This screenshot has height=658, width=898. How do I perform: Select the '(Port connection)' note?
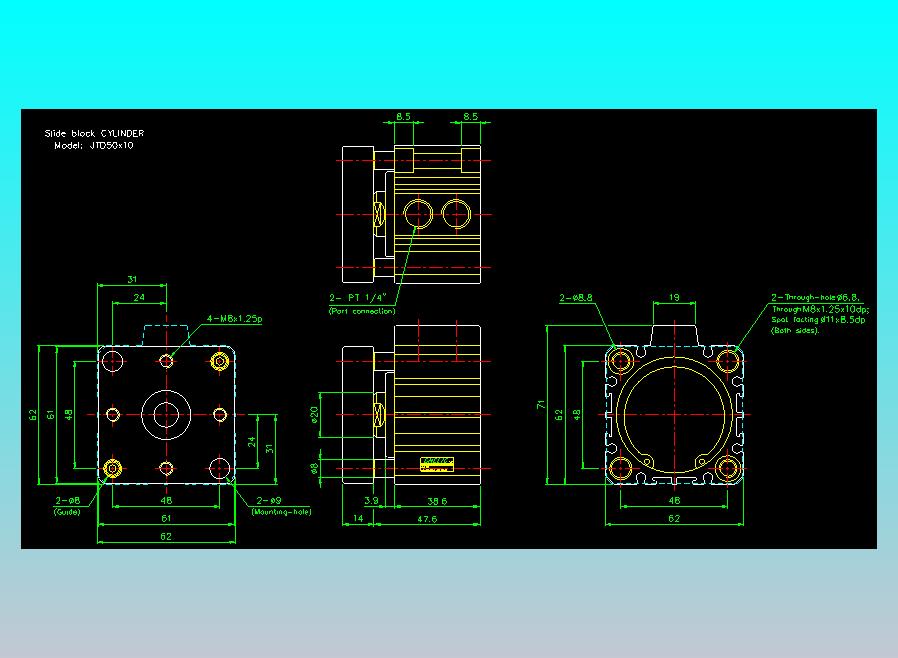point(362,311)
